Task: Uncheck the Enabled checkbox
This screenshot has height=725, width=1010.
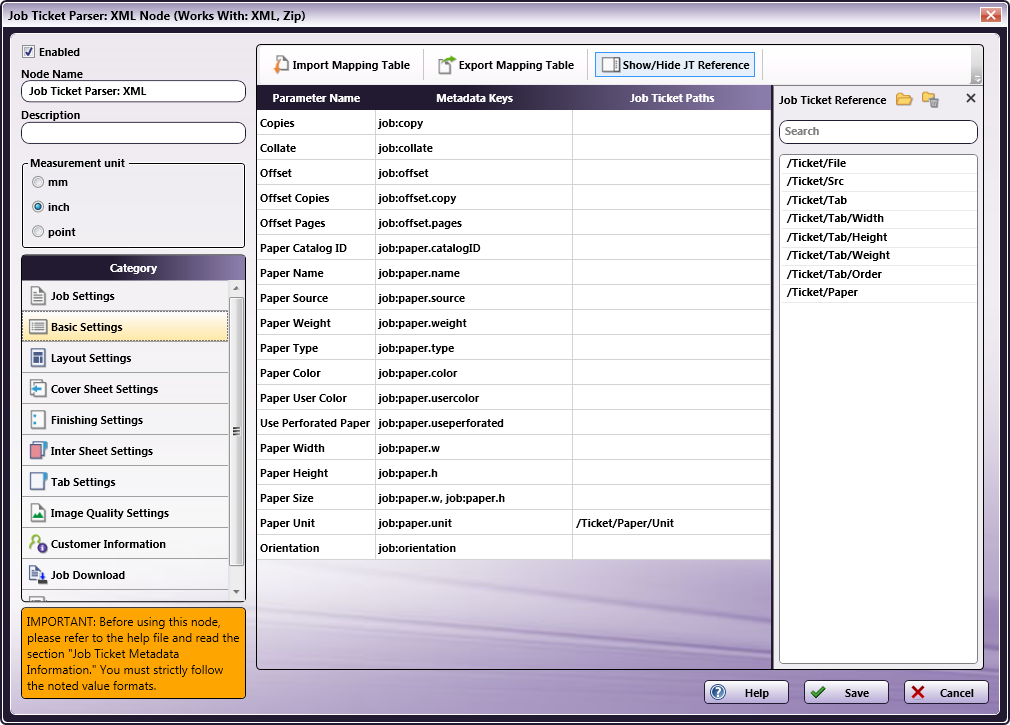Action: click(x=28, y=52)
